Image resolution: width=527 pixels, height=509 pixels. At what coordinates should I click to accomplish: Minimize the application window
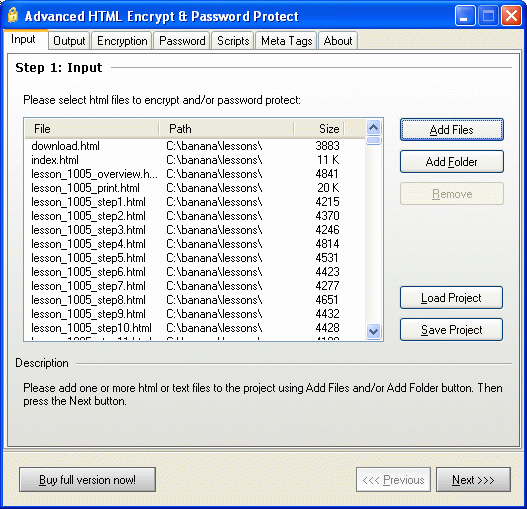point(465,15)
